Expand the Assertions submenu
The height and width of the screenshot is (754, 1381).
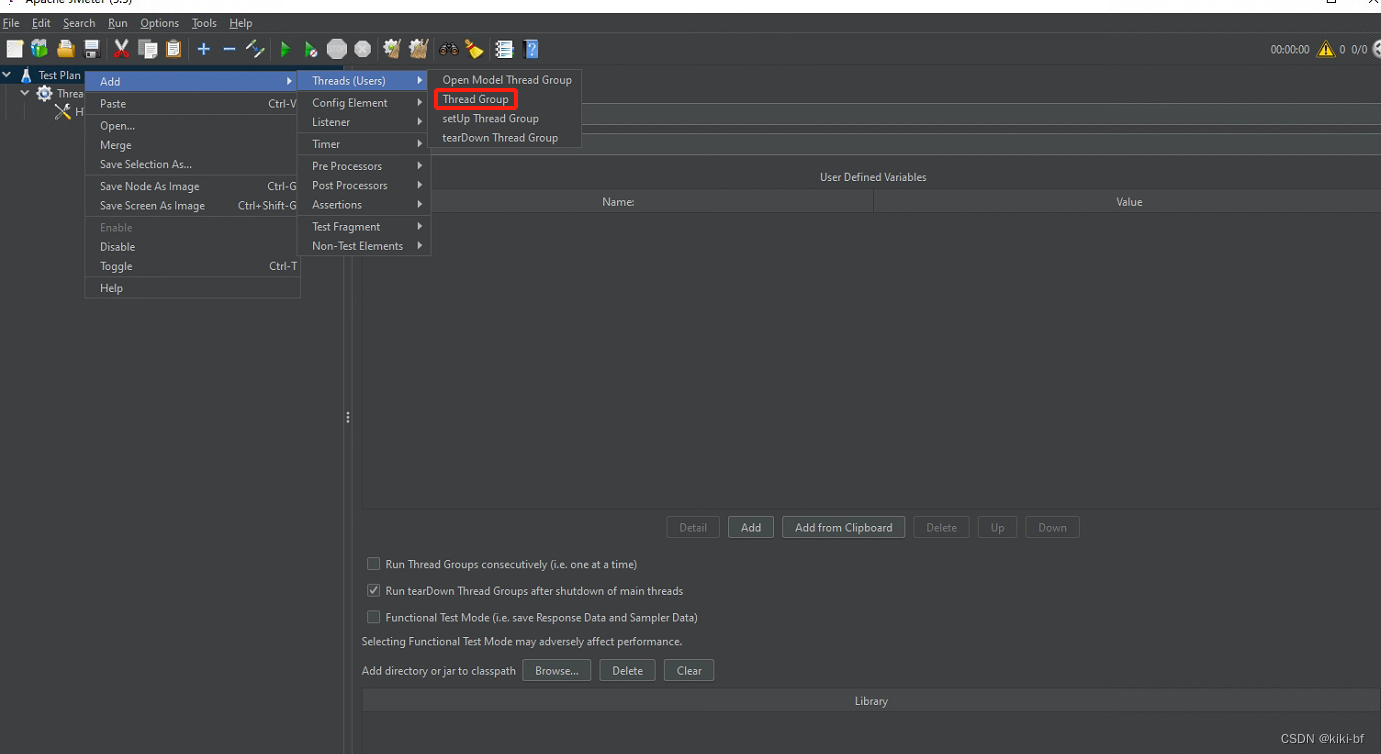tap(364, 205)
